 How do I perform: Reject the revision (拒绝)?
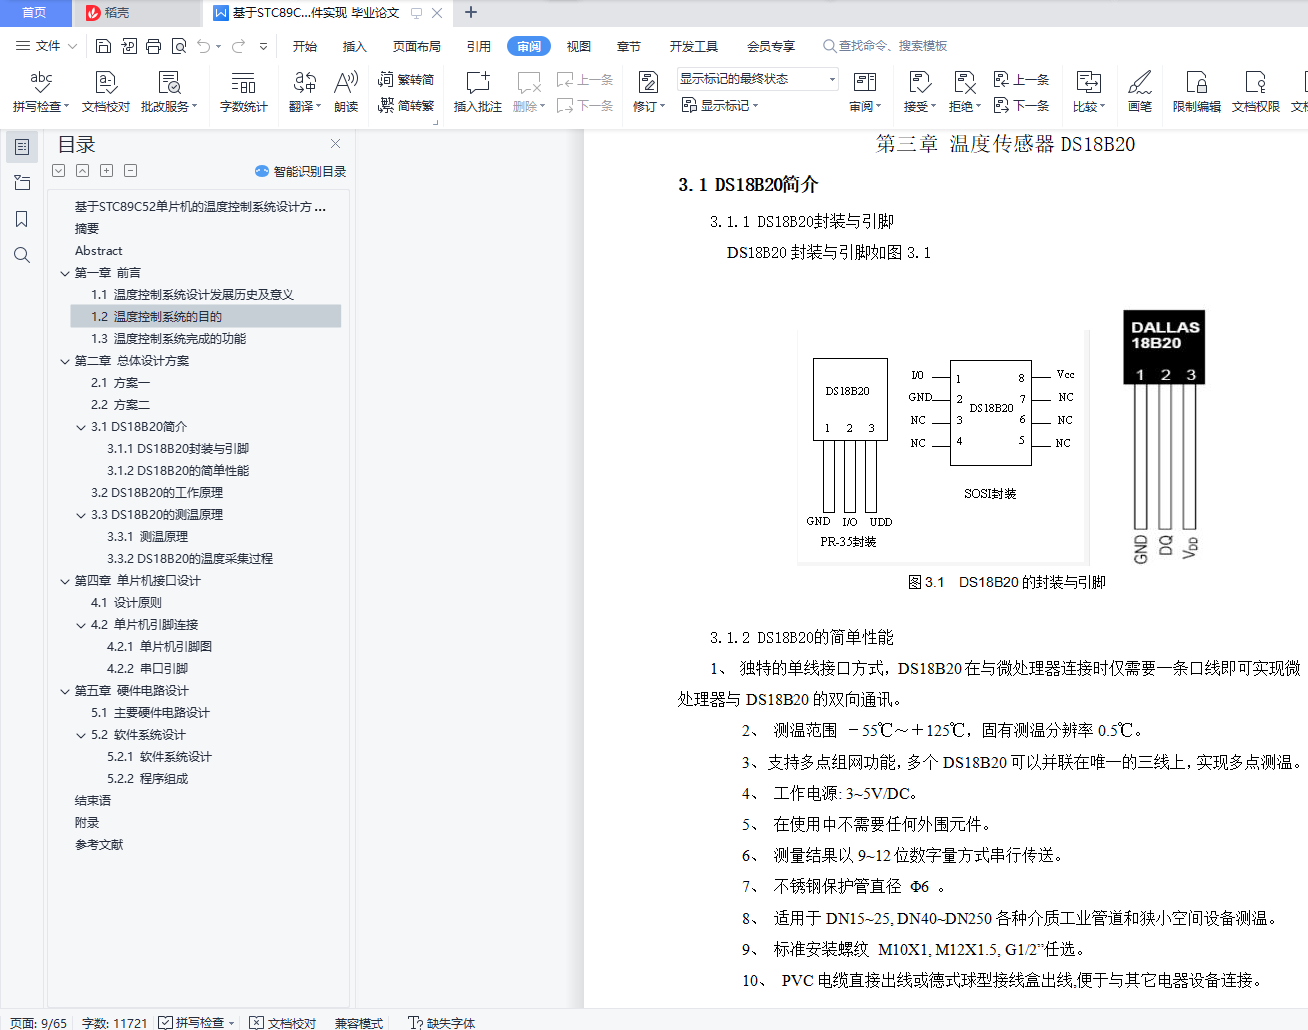965,90
